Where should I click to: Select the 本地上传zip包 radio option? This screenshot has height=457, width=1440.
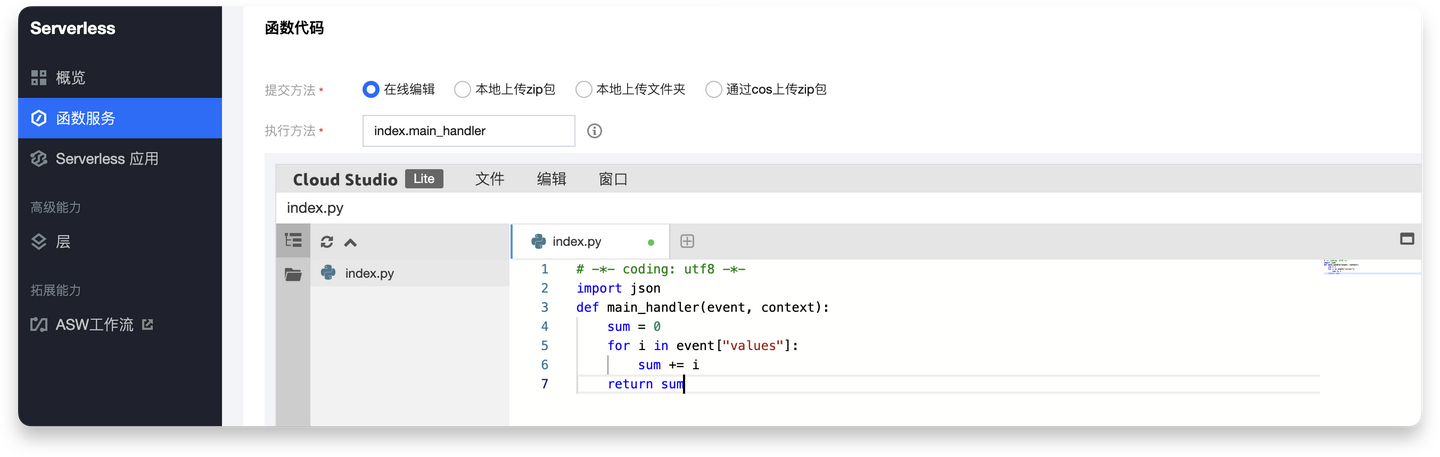point(462,89)
